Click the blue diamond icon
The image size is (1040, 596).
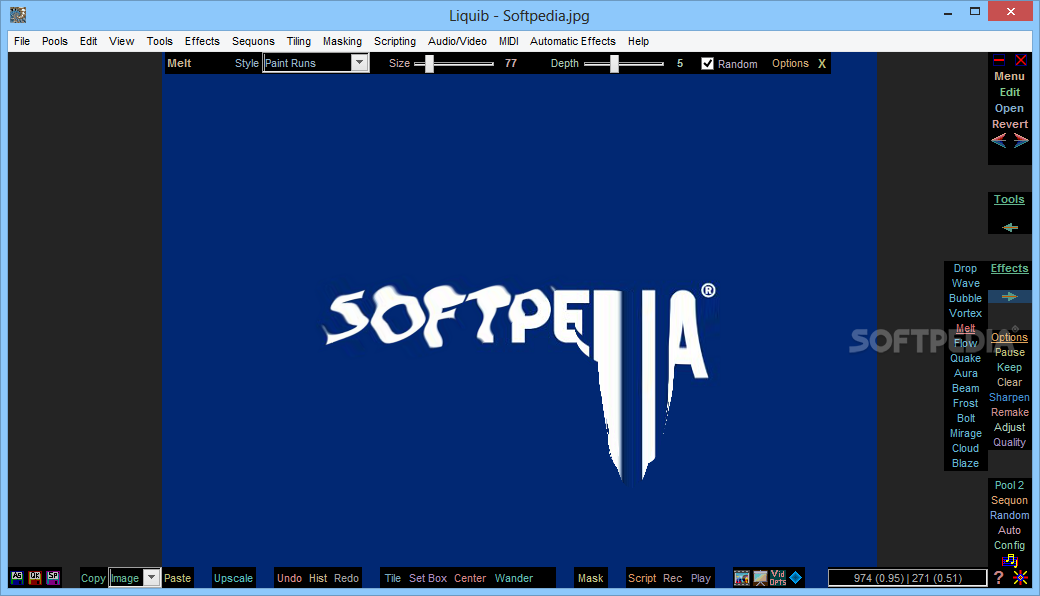coord(796,577)
